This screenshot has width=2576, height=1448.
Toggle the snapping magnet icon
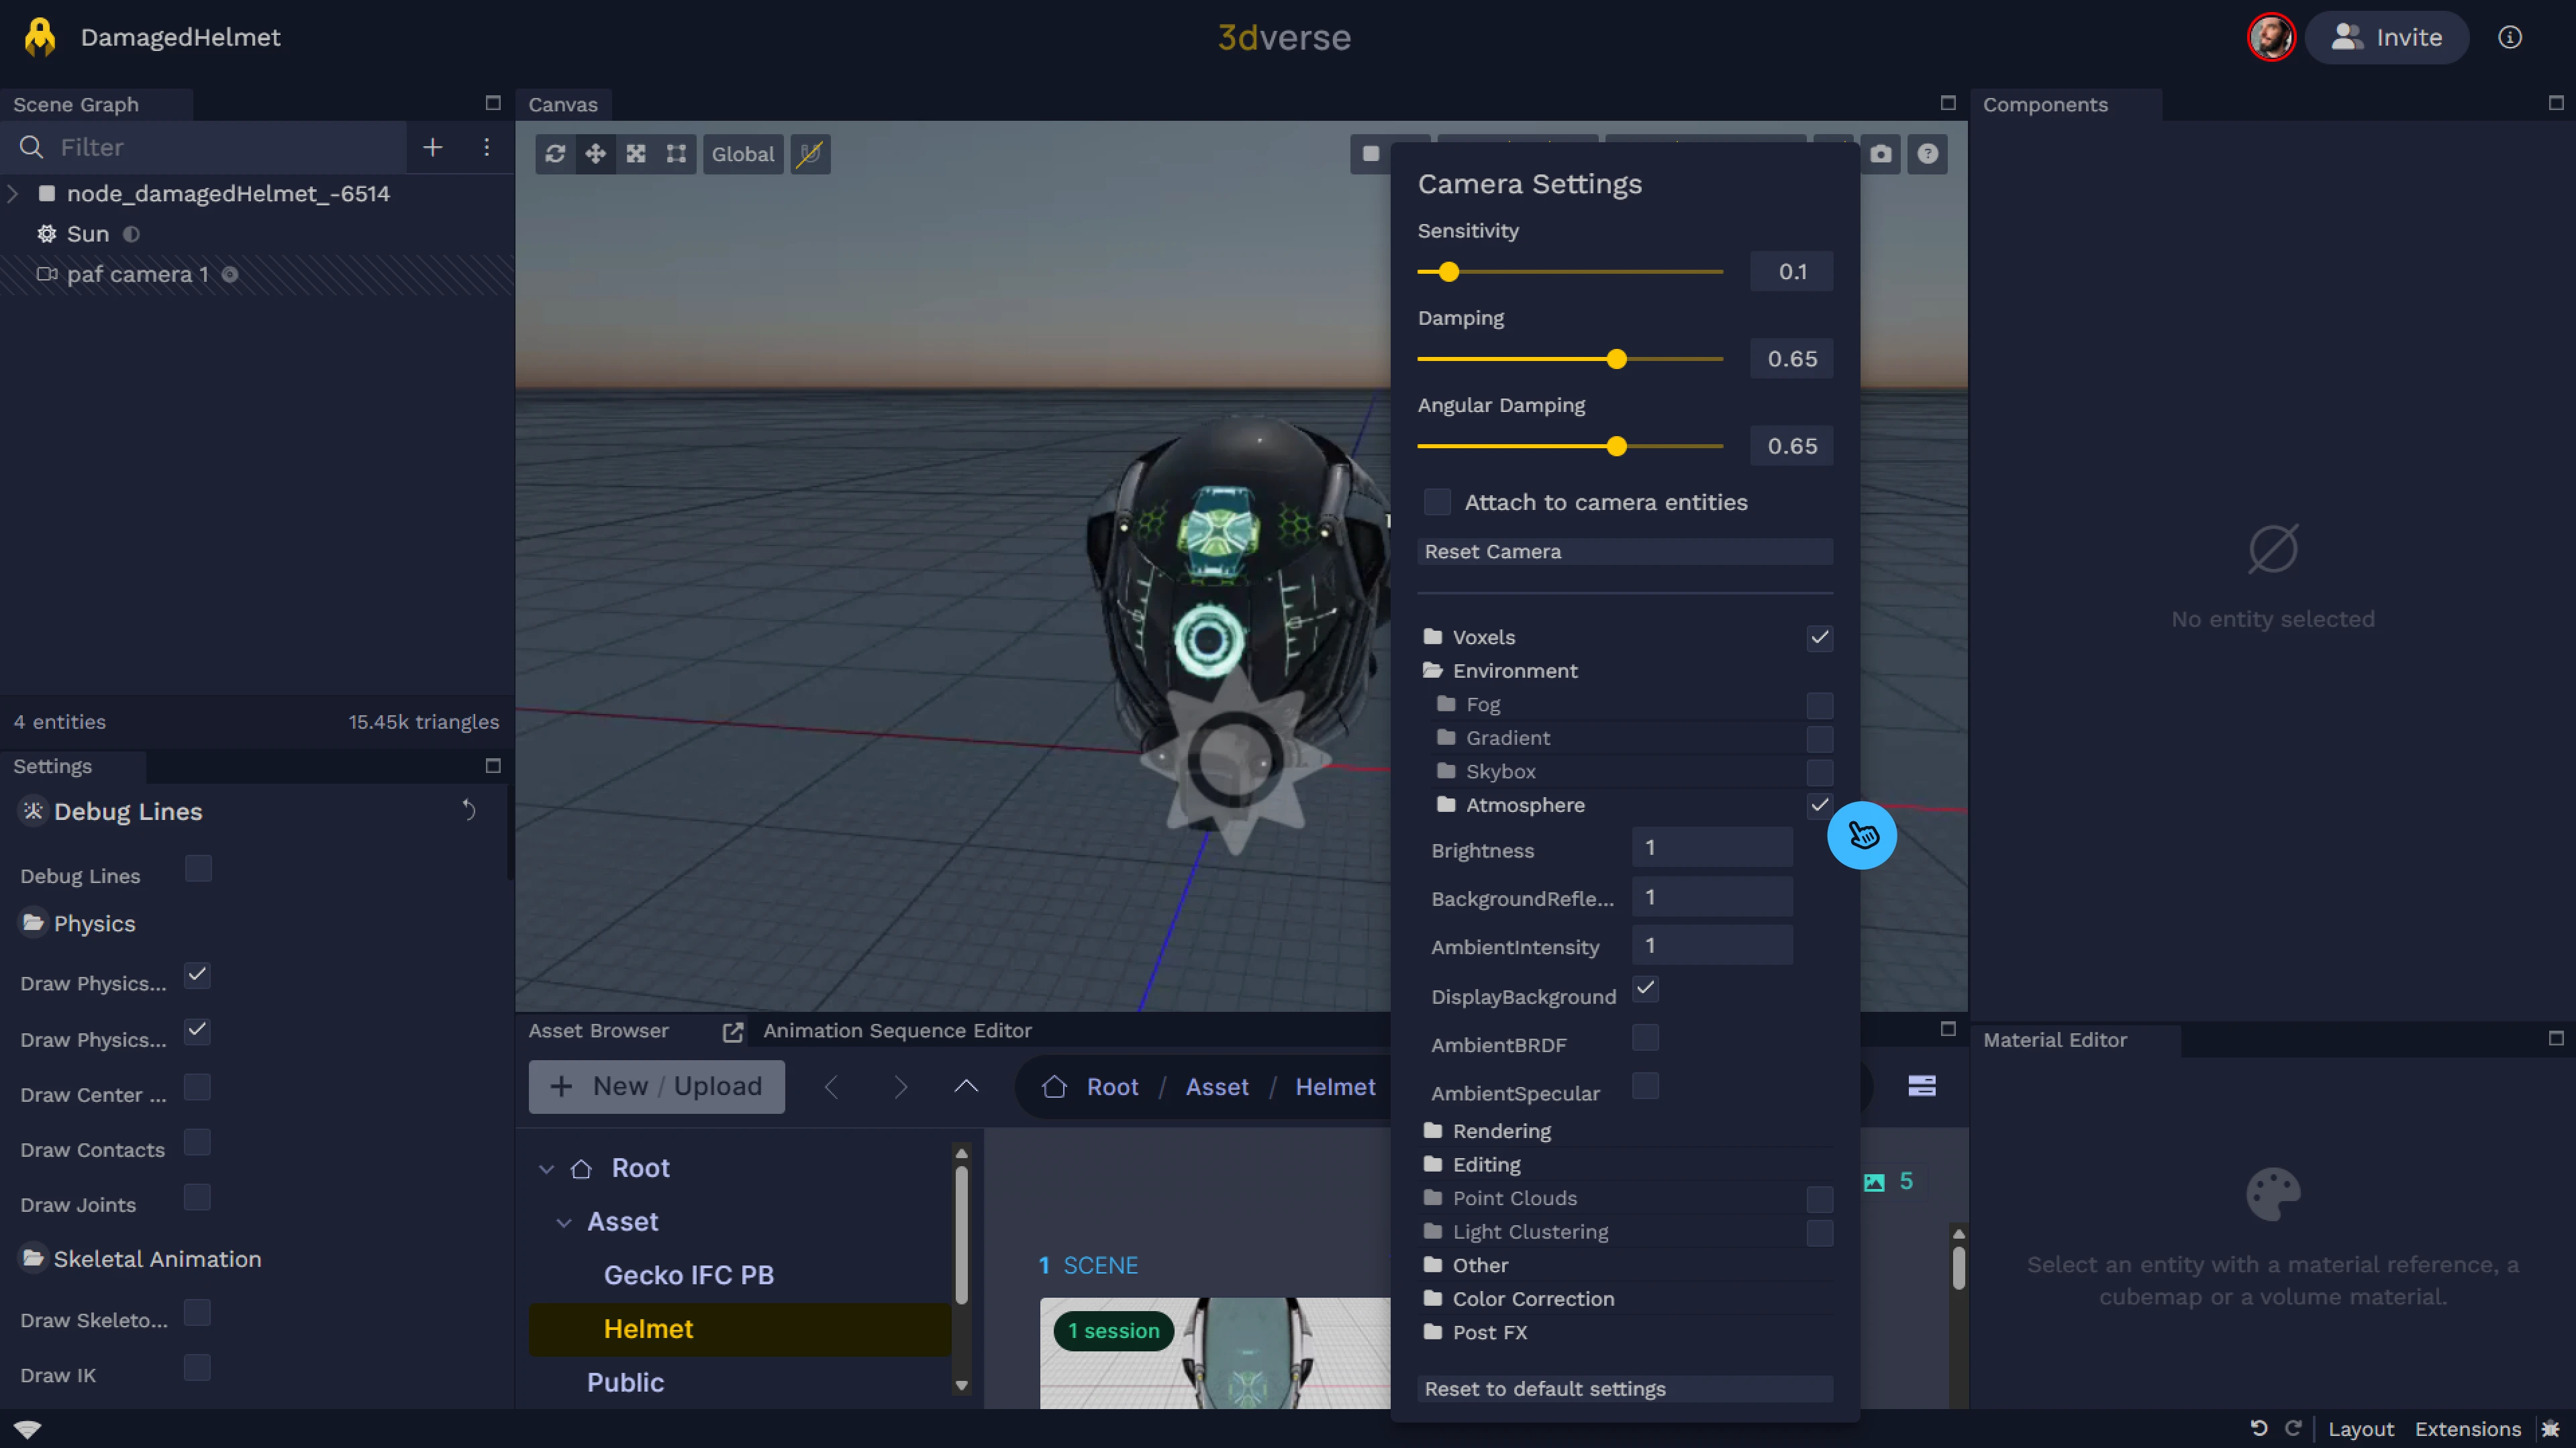pyautogui.click(x=810, y=154)
